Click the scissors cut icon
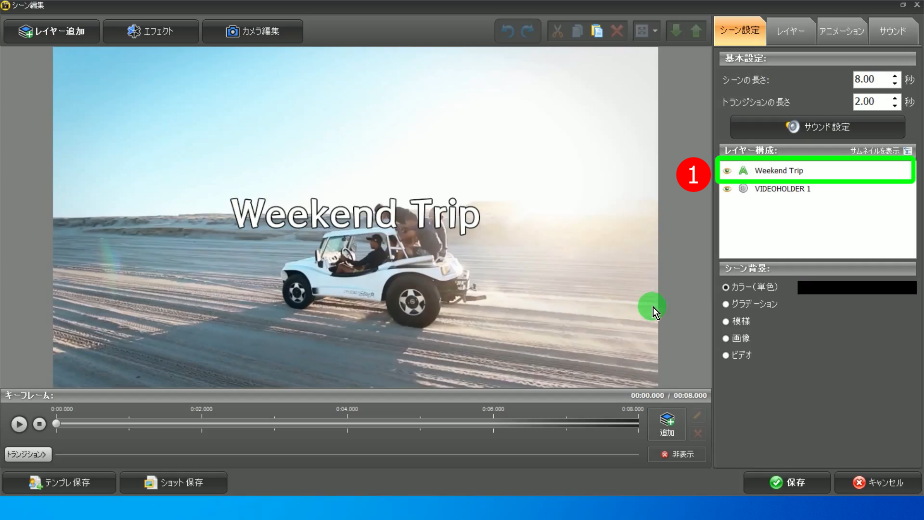The width and height of the screenshot is (924, 520). pos(558,31)
